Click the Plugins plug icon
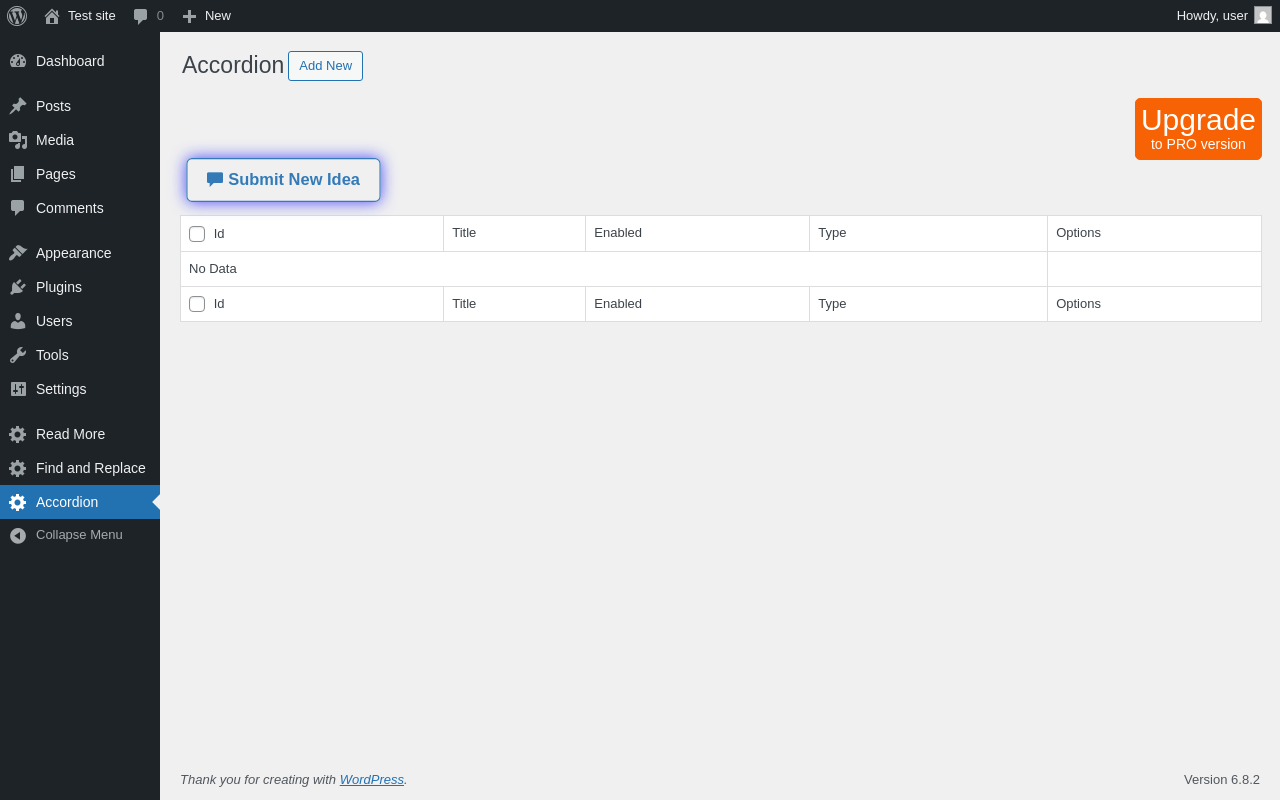Viewport: 1280px width, 800px height. pos(18,287)
